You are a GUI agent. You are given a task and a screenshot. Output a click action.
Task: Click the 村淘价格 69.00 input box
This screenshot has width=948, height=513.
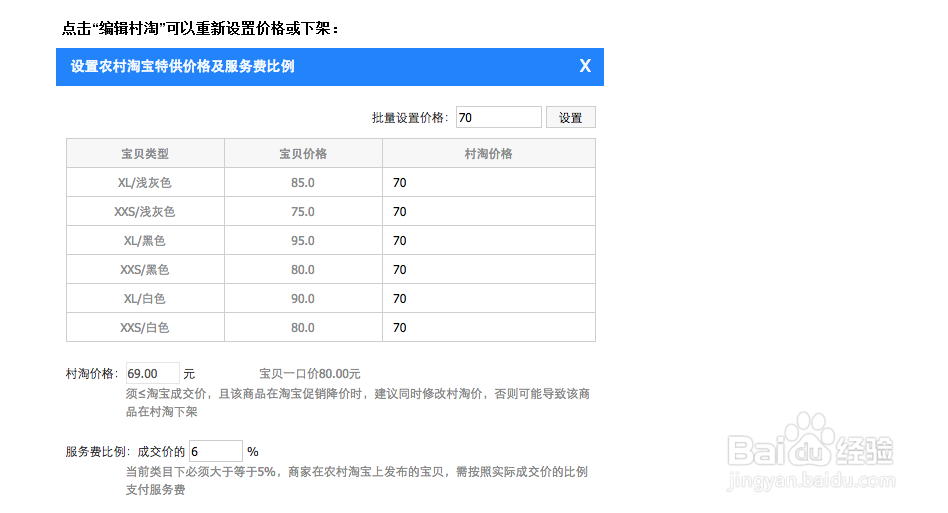pos(152,373)
